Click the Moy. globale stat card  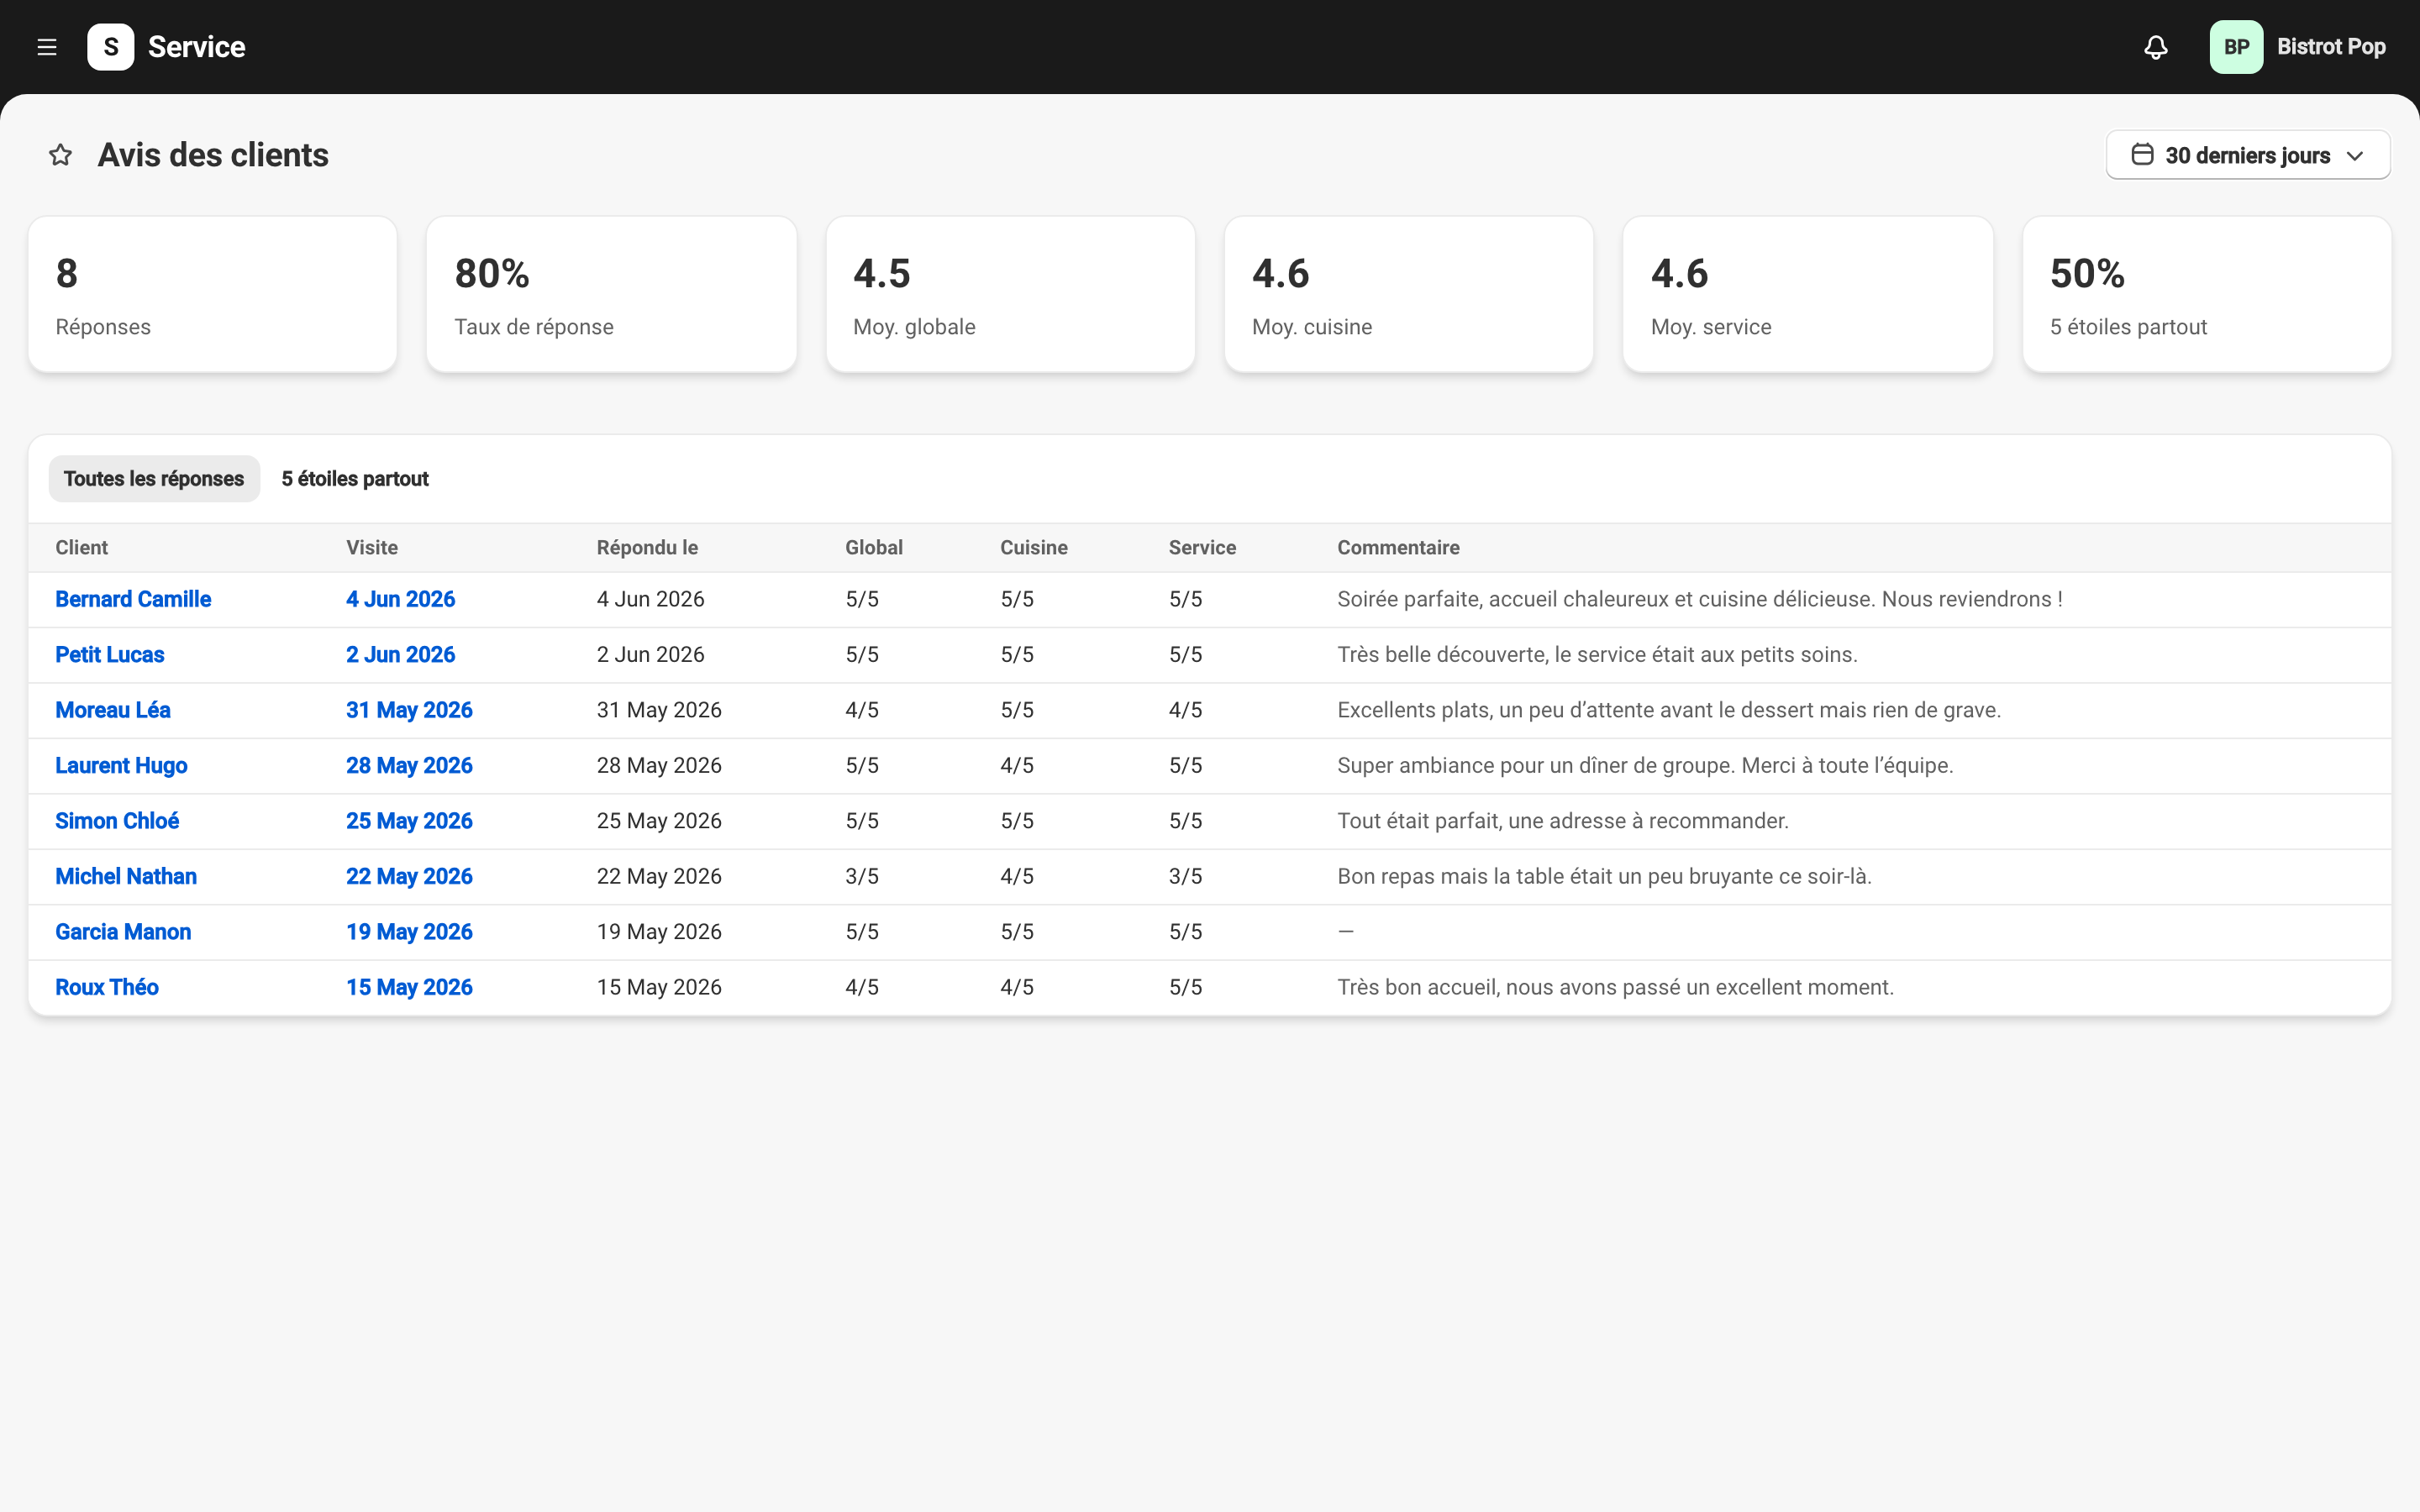[x=1010, y=295]
